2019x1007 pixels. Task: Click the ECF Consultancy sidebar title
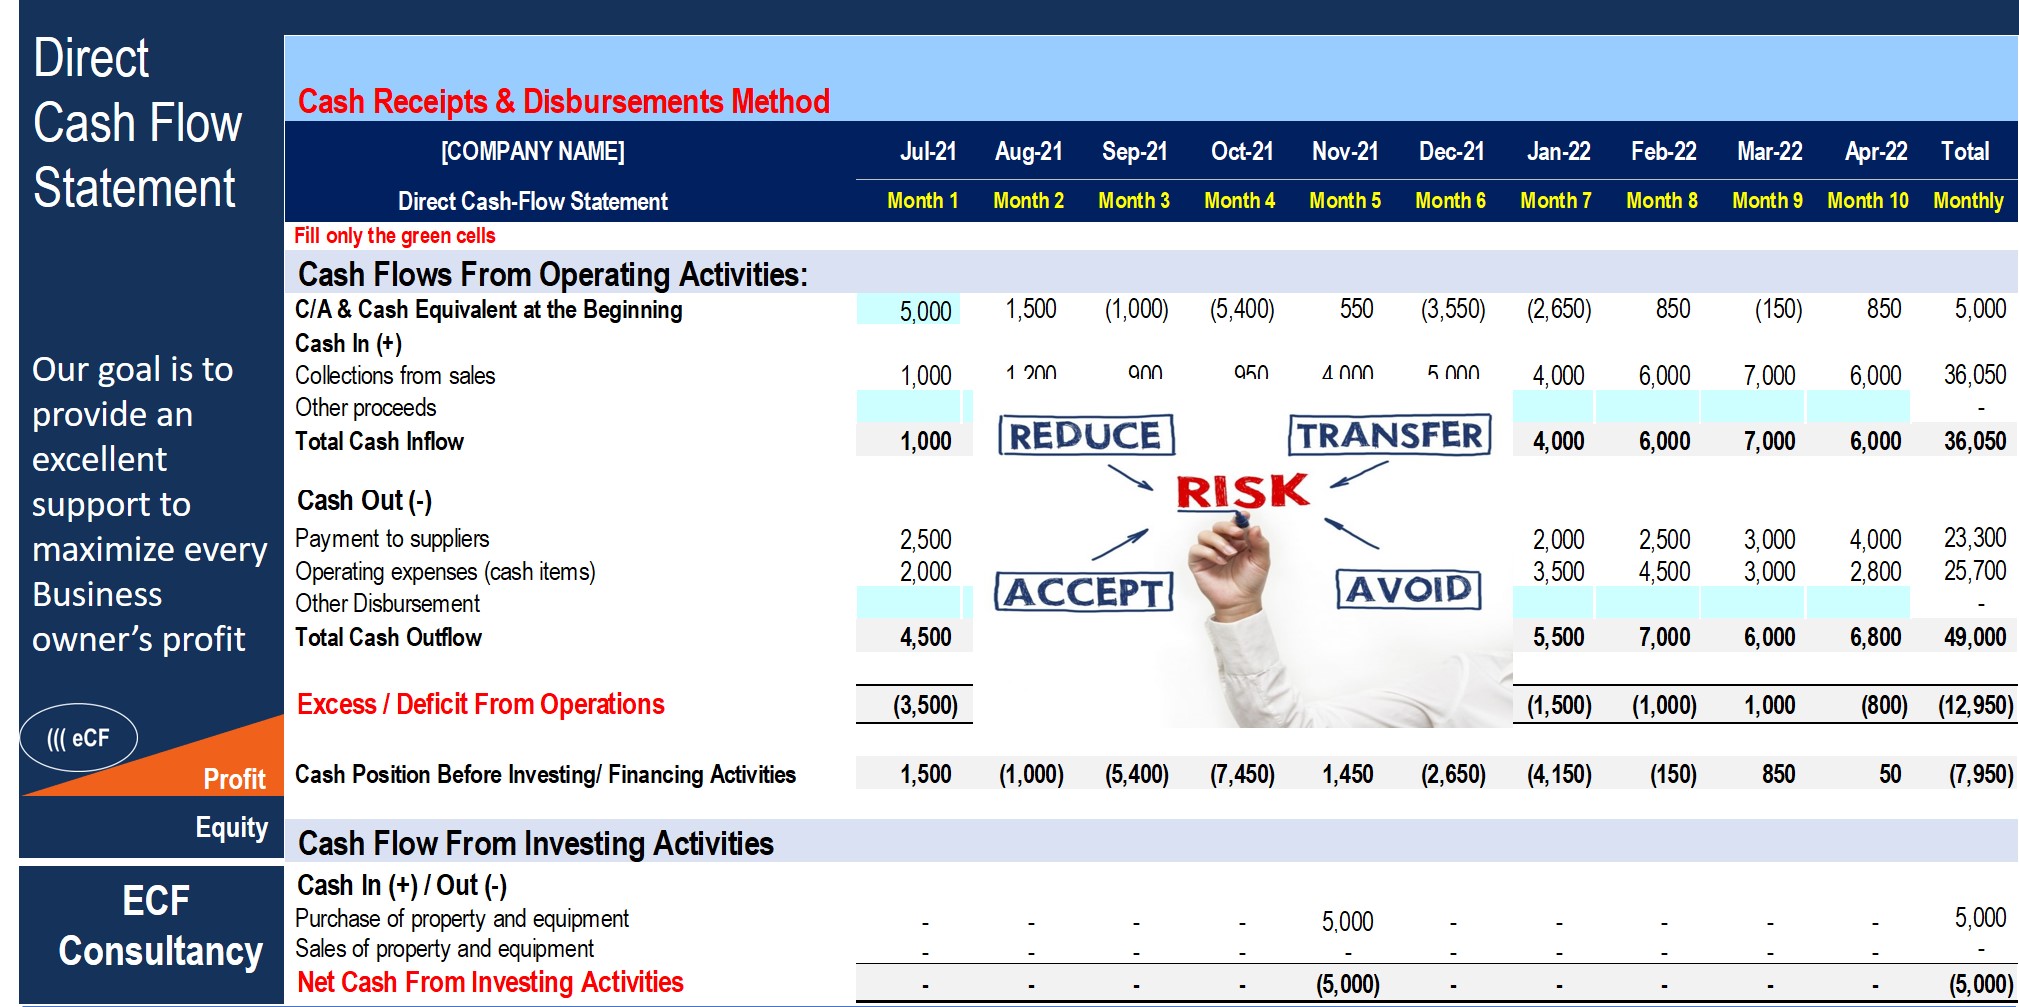(x=159, y=926)
